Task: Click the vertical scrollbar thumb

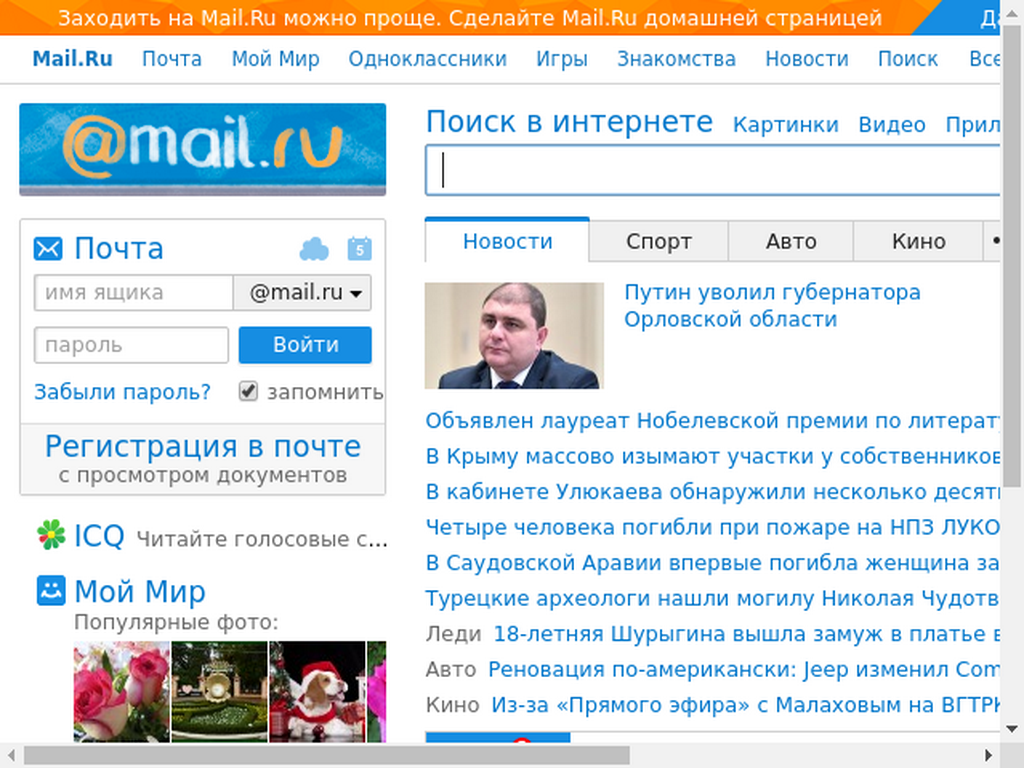Action: 1012,256
